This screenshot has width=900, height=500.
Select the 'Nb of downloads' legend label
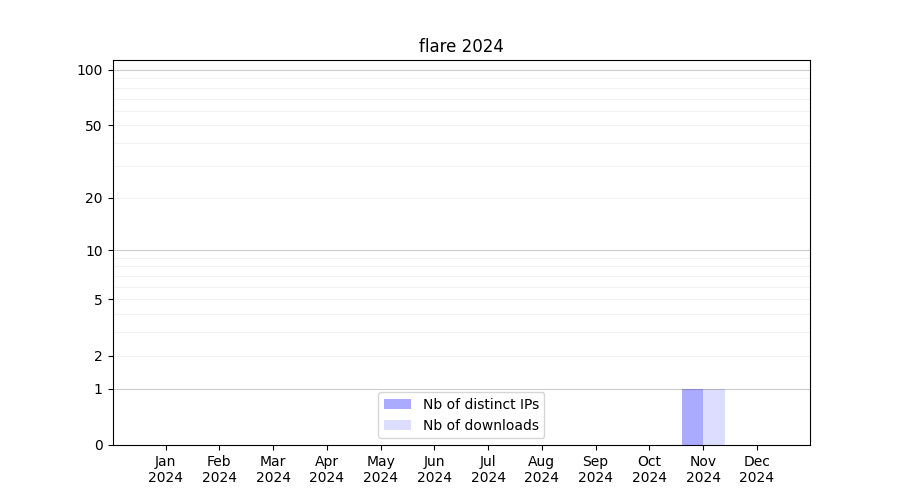tap(480, 425)
